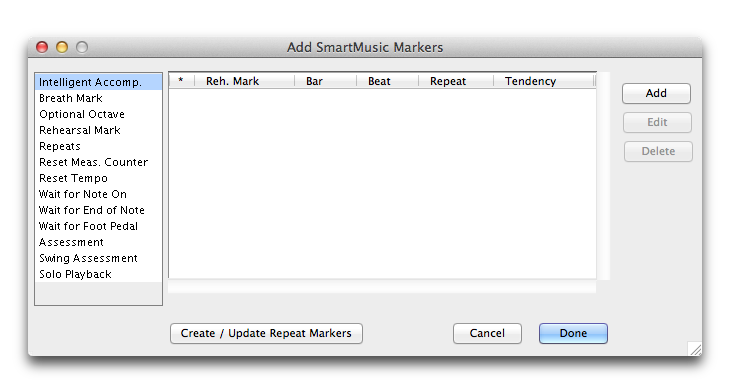This screenshot has width=730, height=392.
Task: Click the Tendency column header
Action: click(544, 81)
